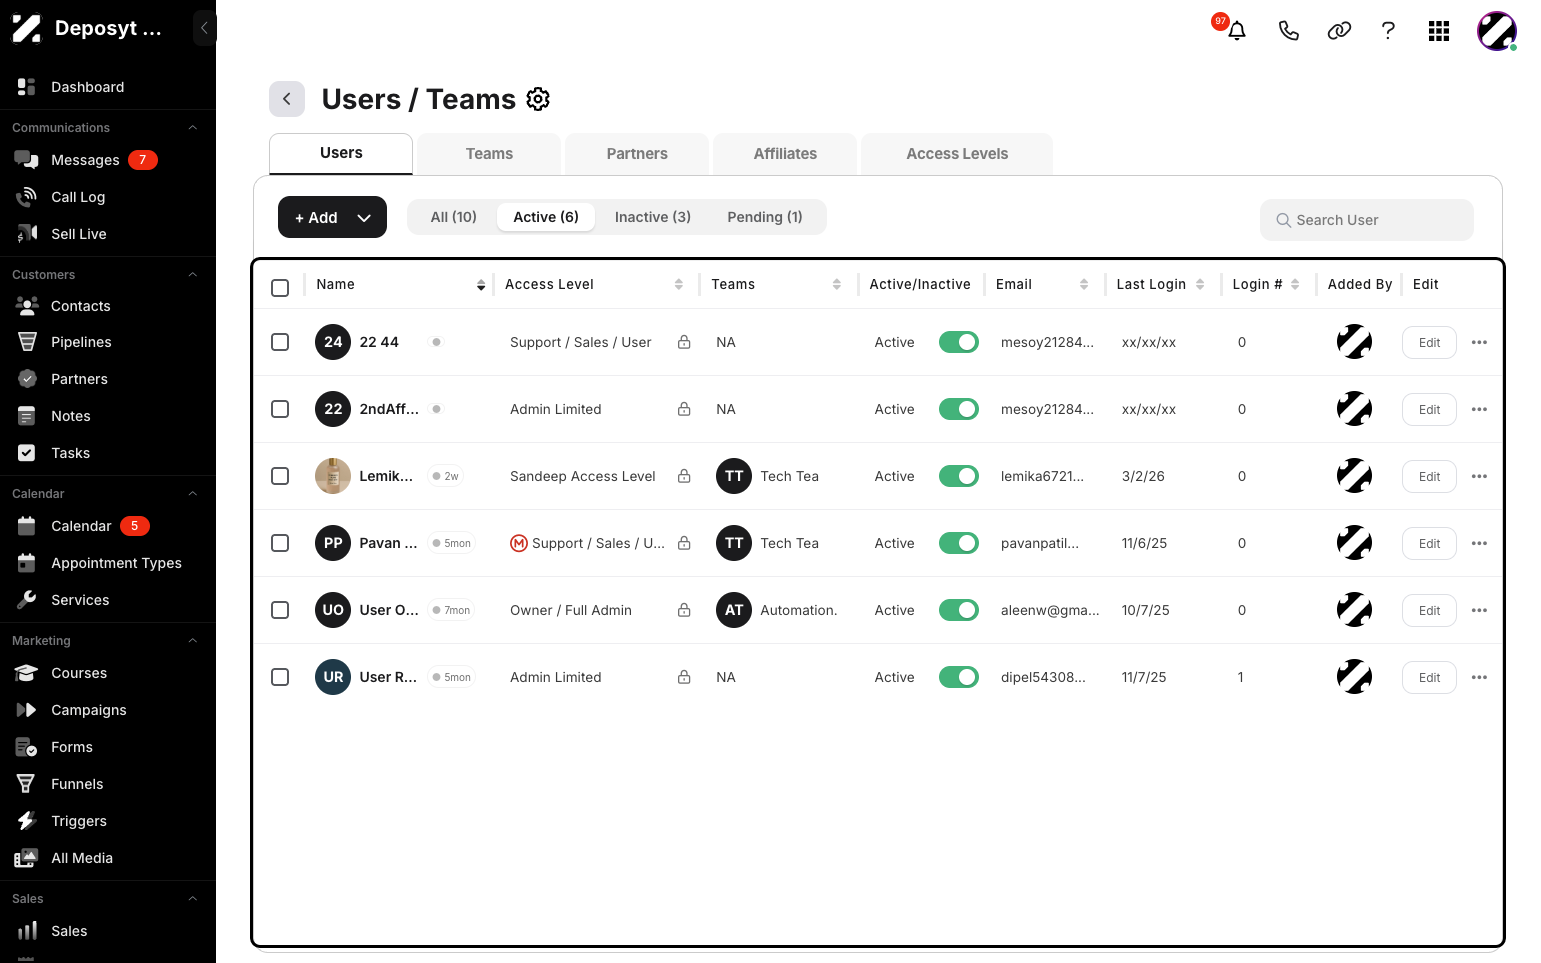This screenshot has width=1541, height=963.
Task: Switch to the Affiliates tab
Action: tap(785, 154)
